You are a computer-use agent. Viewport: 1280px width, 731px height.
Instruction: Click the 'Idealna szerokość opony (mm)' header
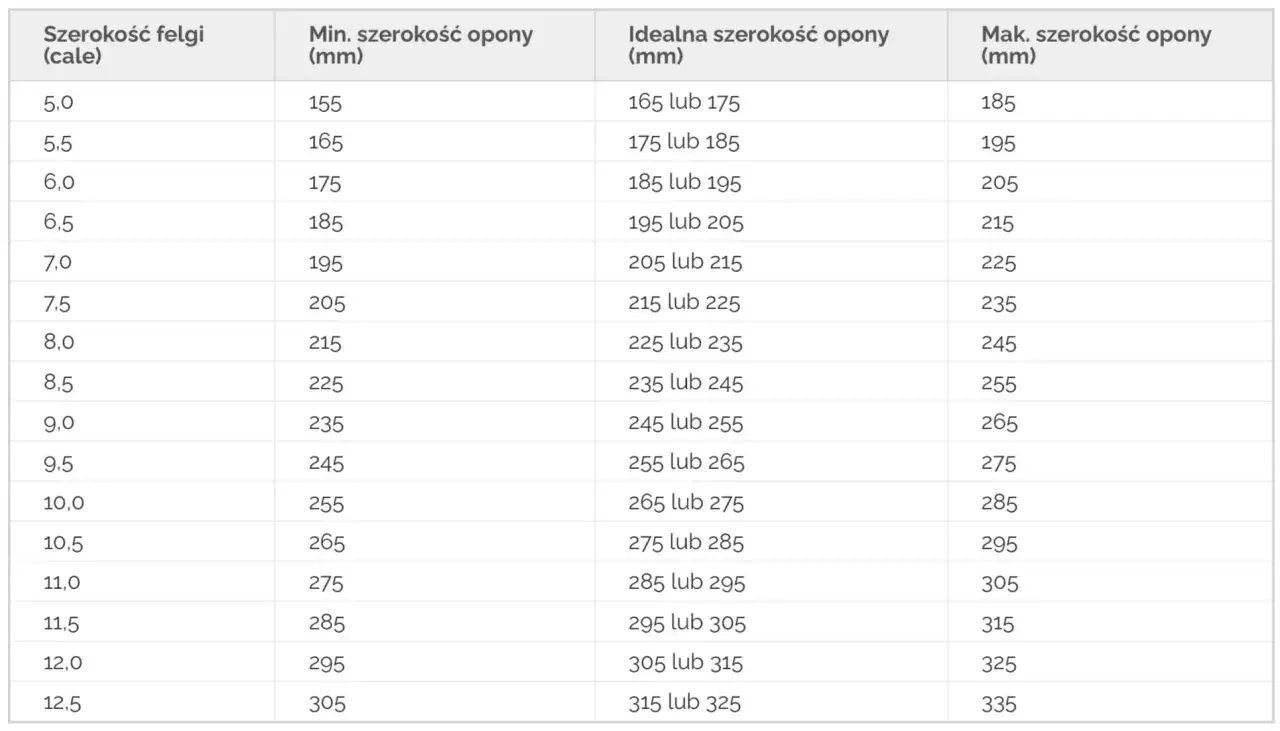point(758,45)
